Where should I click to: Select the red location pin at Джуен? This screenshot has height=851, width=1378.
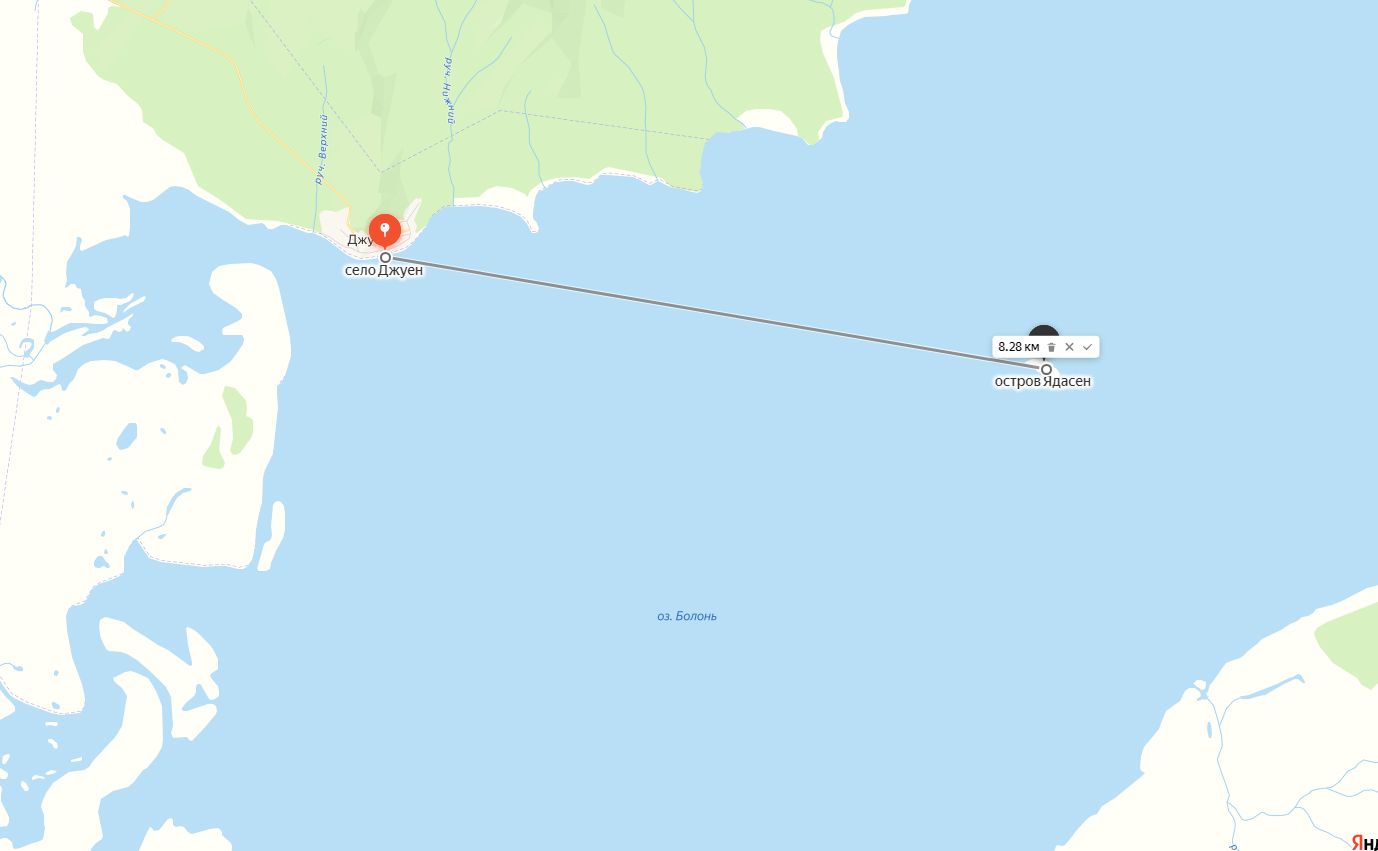tap(385, 231)
